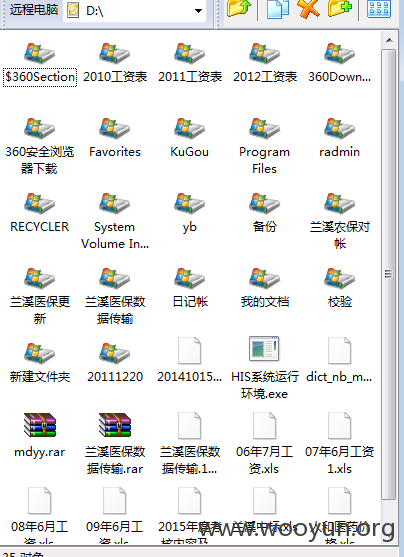The width and height of the screenshot is (404, 557).
Task: Click the scrollbar up arrow
Action: click(389, 40)
